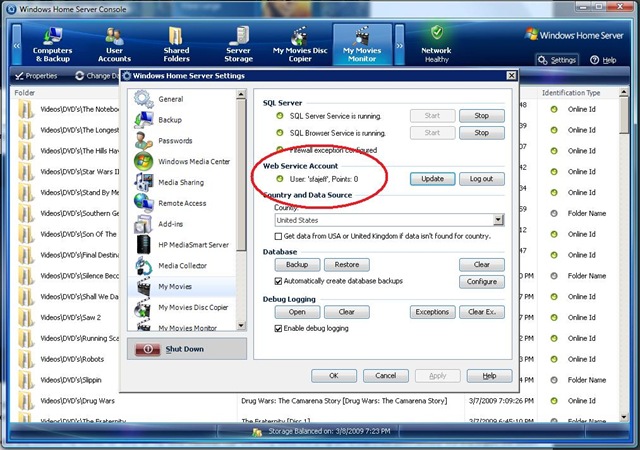Toggle get data from USA or UK checkbox
640x450 pixels.
278,236
